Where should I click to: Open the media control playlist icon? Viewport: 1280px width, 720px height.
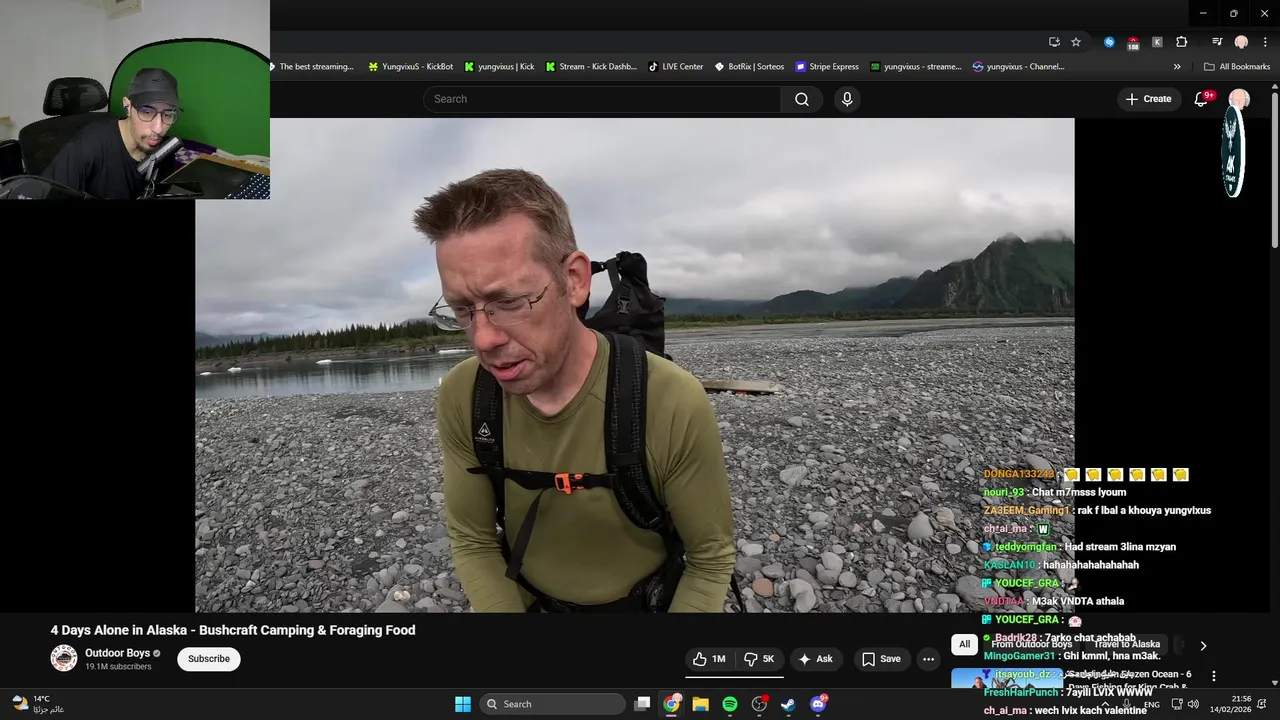1217,42
